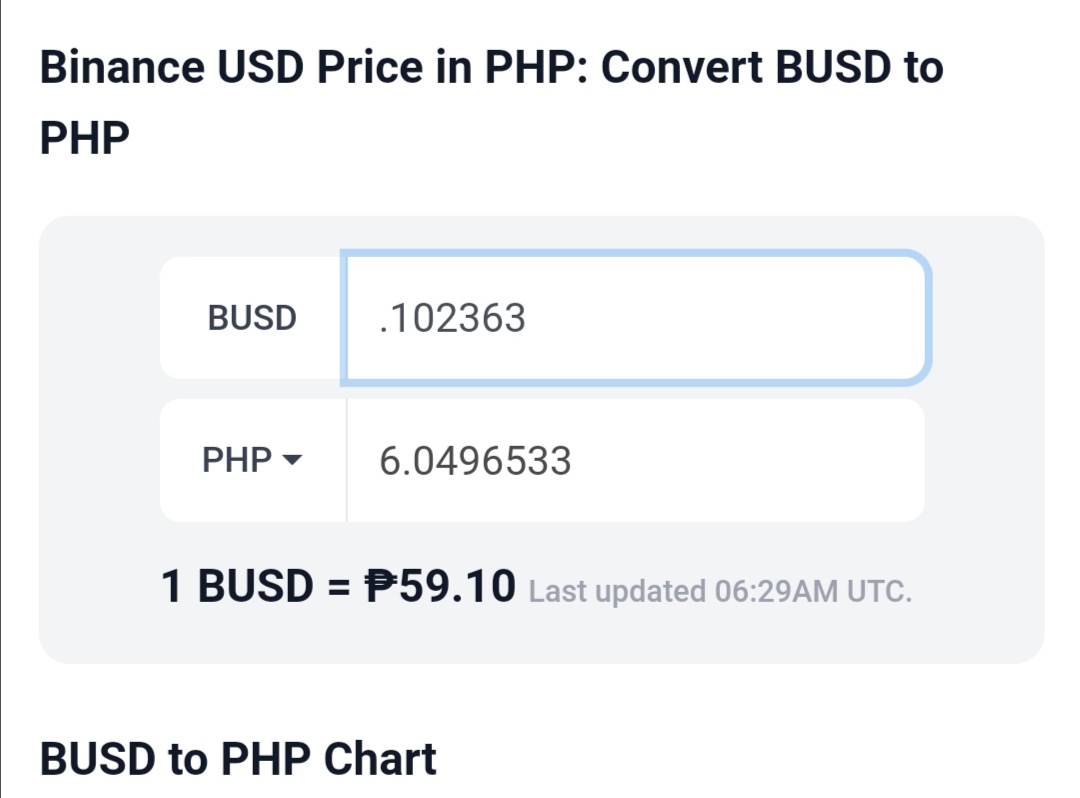The width and height of the screenshot is (1080, 798).
Task: Click the caret arrow beside PHP
Action: click(x=293, y=460)
